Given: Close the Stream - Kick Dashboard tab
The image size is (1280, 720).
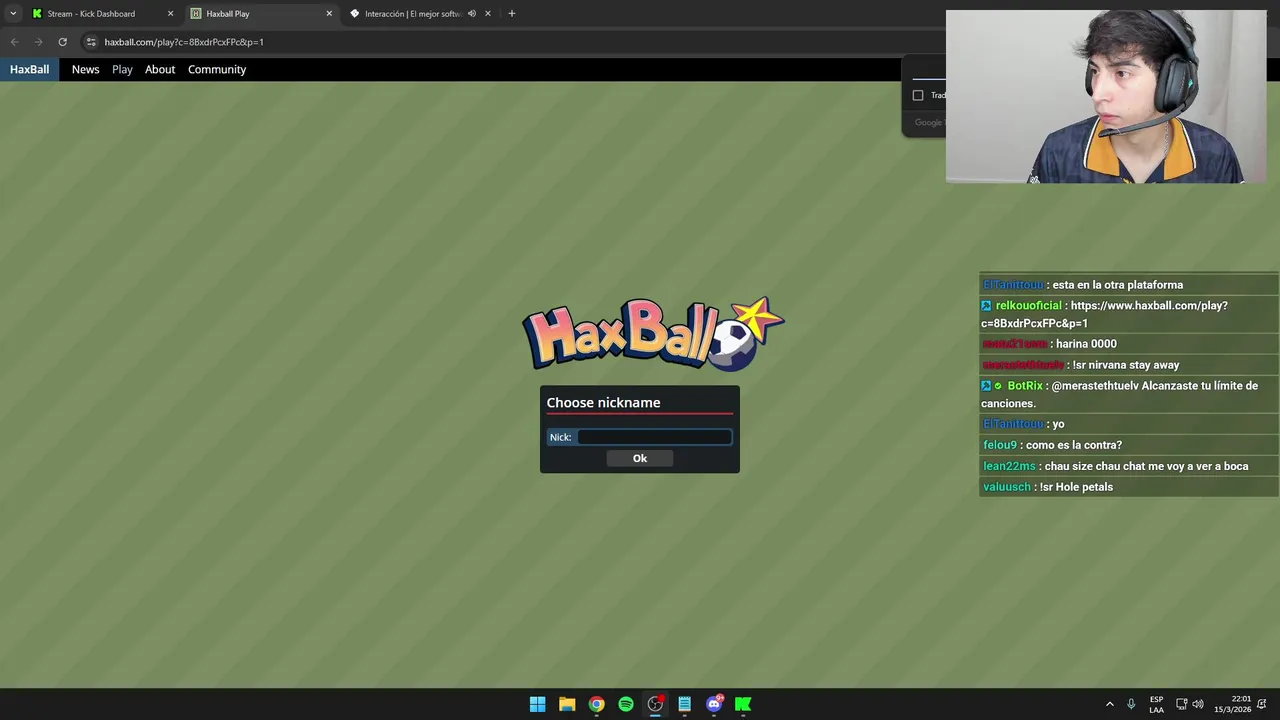Looking at the screenshot, I should coord(170,14).
